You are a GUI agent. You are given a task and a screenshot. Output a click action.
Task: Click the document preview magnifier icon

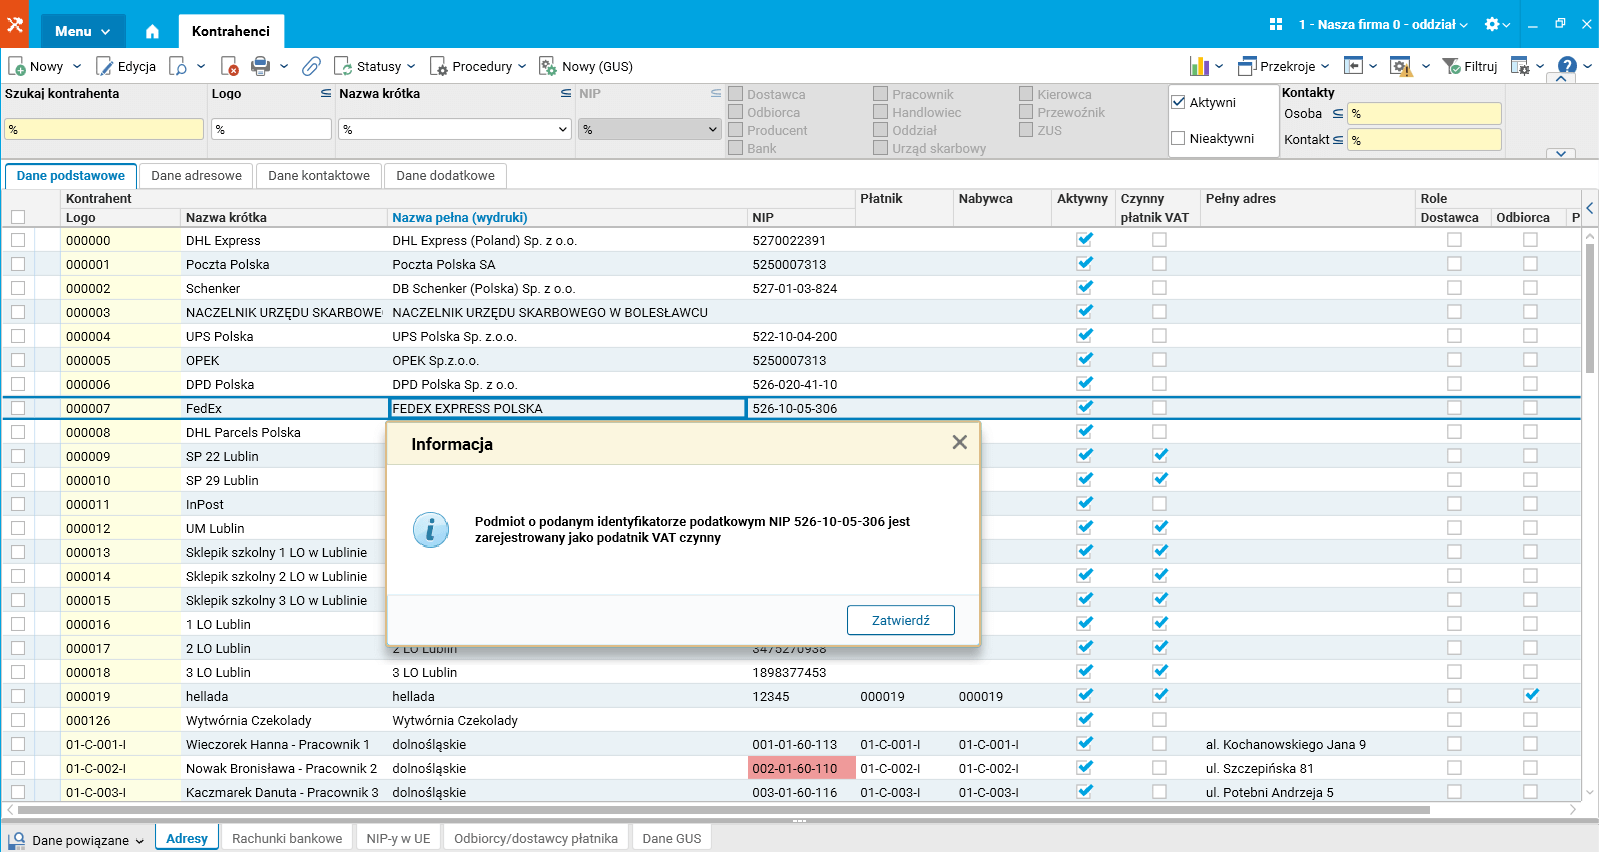[x=178, y=67]
